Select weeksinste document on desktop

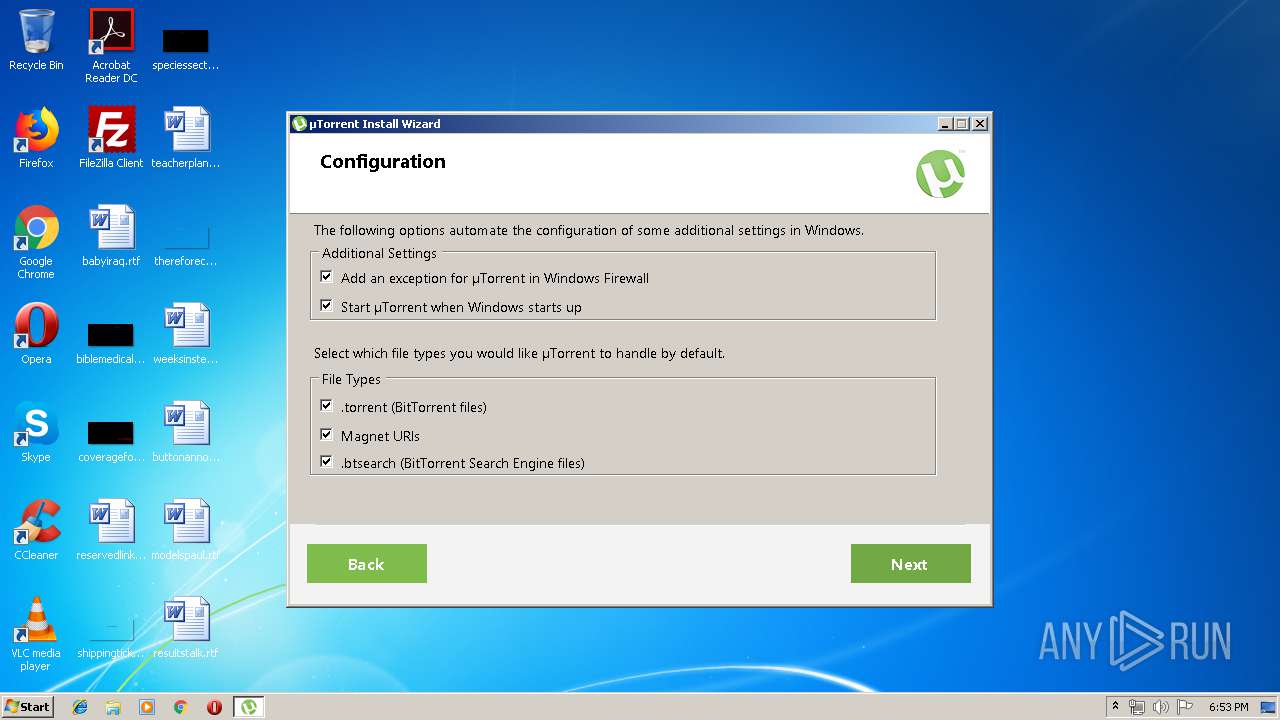pyautogui.click(x=186, y=334)
